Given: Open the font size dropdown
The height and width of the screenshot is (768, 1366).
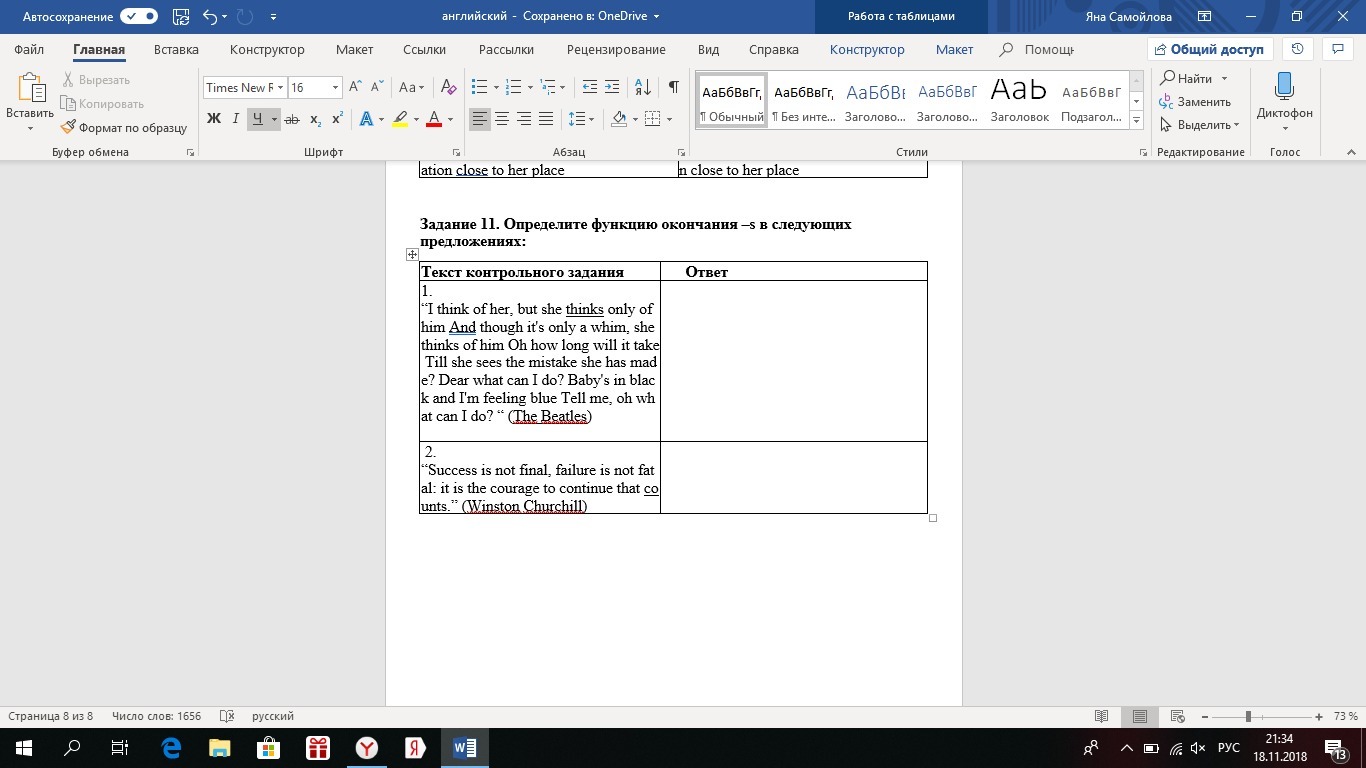Looking at the screenshot, I should [x=335, y=88].
